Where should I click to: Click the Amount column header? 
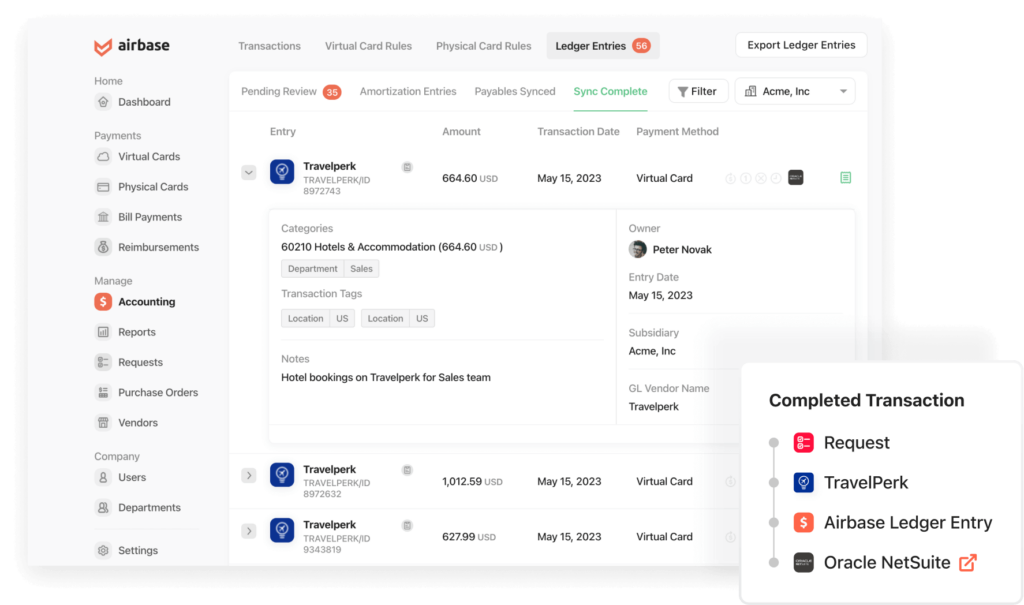(x=461, y=131)
